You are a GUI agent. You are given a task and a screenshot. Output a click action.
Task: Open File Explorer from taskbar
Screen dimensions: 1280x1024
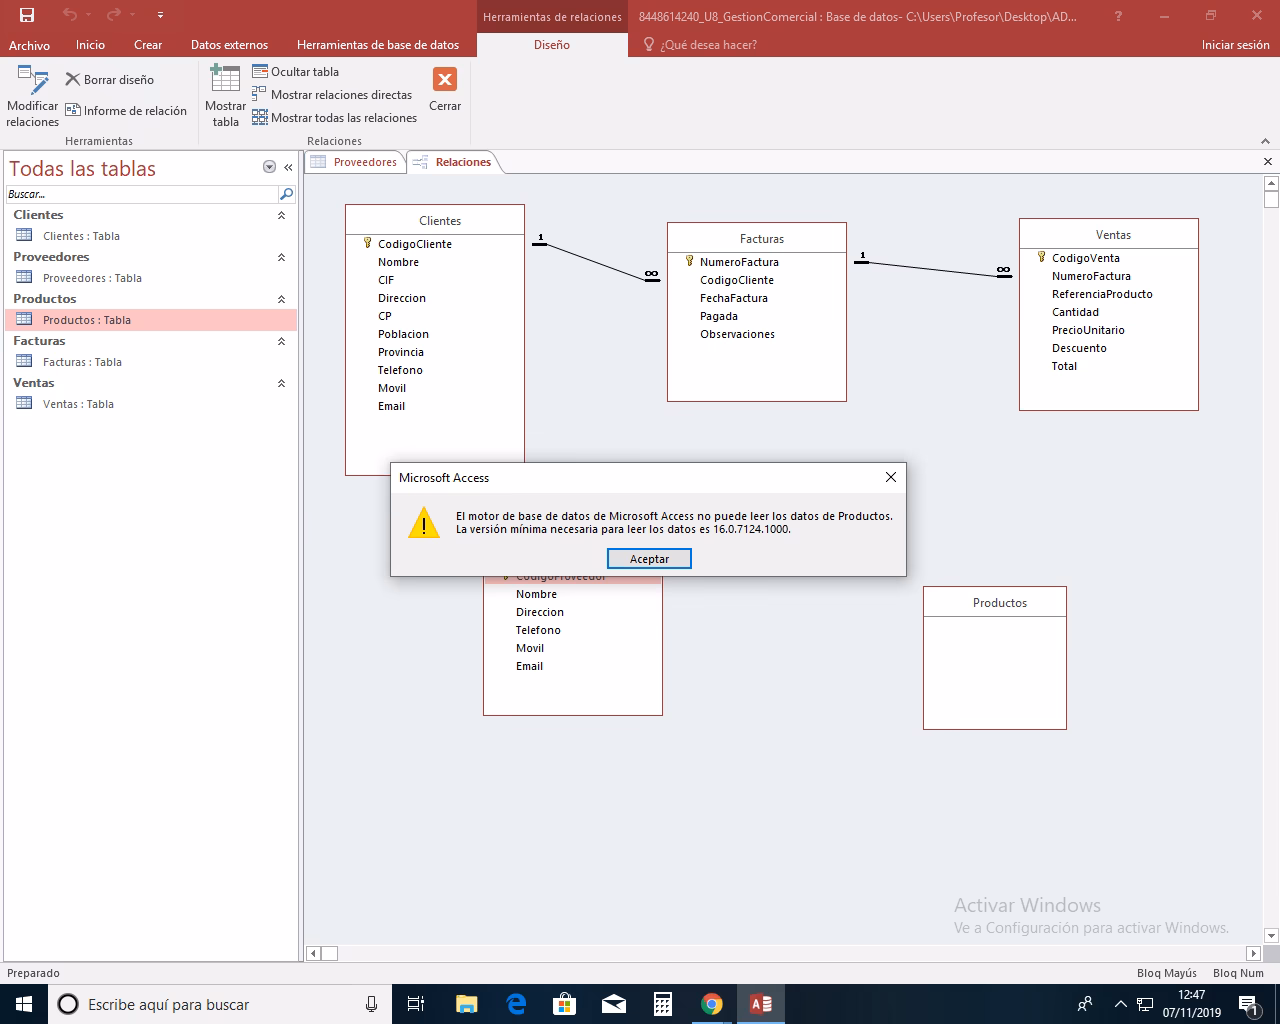click(x=466, y=1004)
